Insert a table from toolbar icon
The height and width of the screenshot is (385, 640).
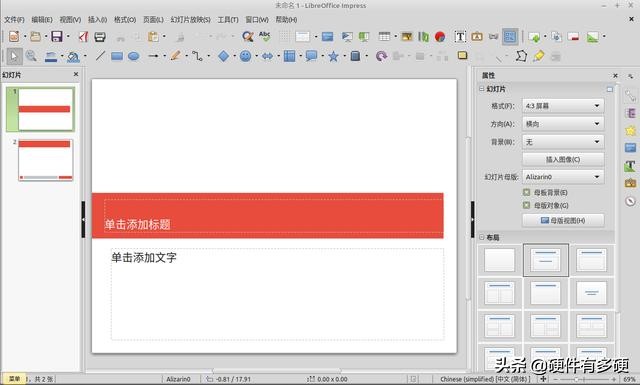coord(384,36)
